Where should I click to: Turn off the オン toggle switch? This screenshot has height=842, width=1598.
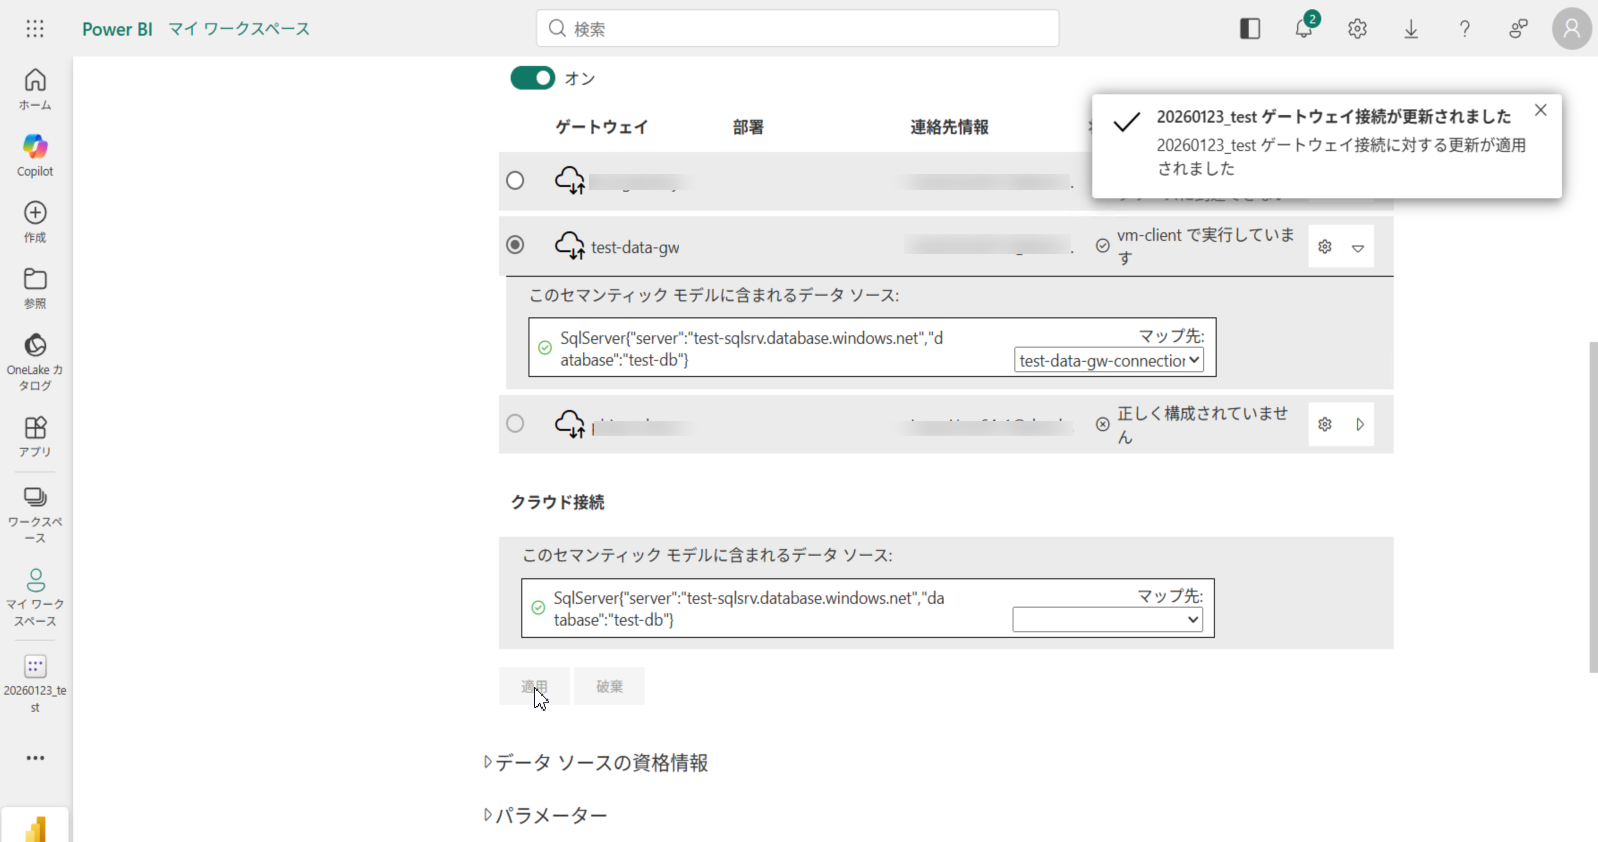pos(532,78)
